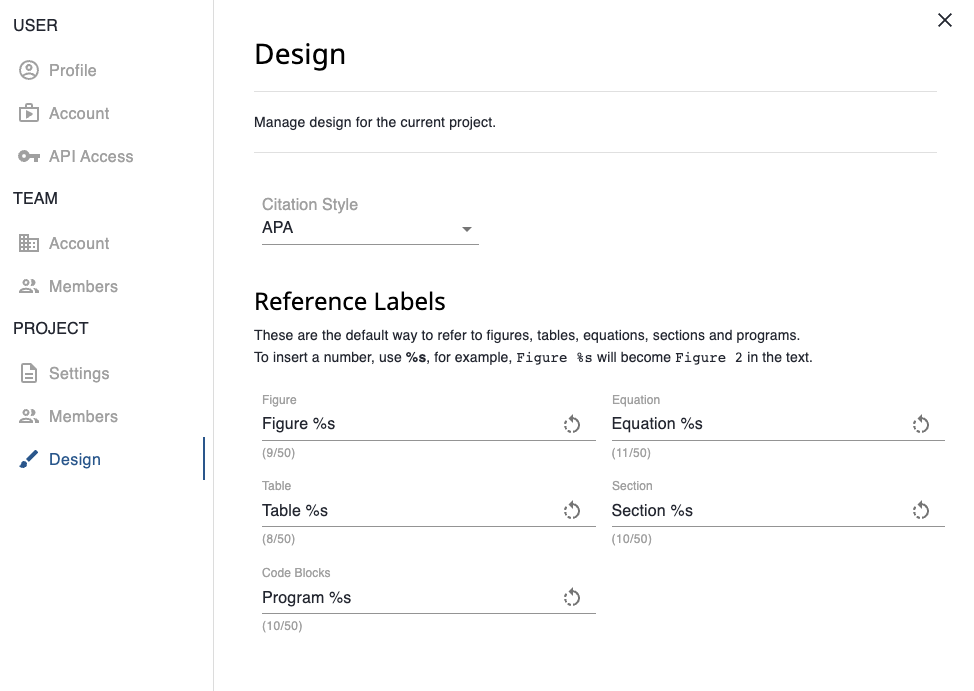
Task: Expand the APA style selector arrow
Action: [x=466, y=228]
